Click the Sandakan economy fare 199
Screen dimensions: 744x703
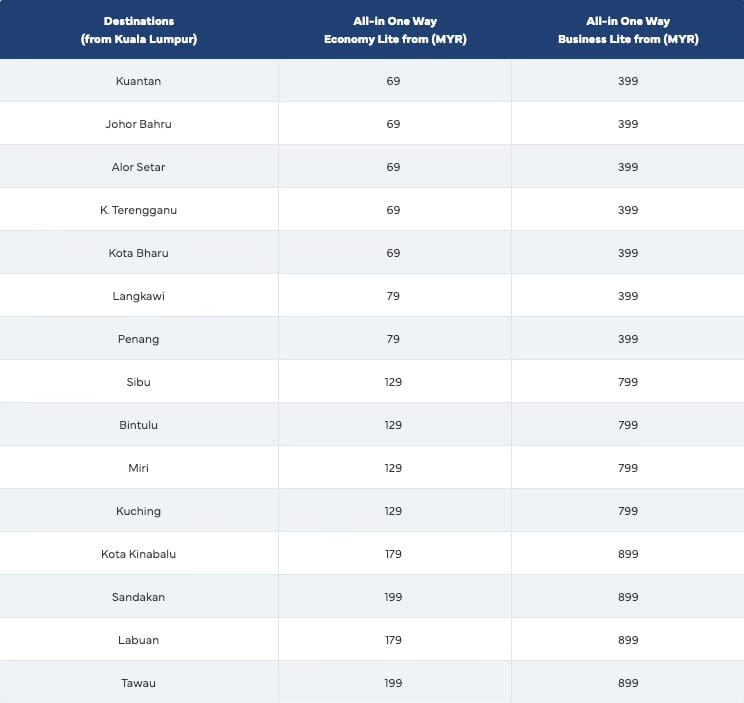(393, 597)
